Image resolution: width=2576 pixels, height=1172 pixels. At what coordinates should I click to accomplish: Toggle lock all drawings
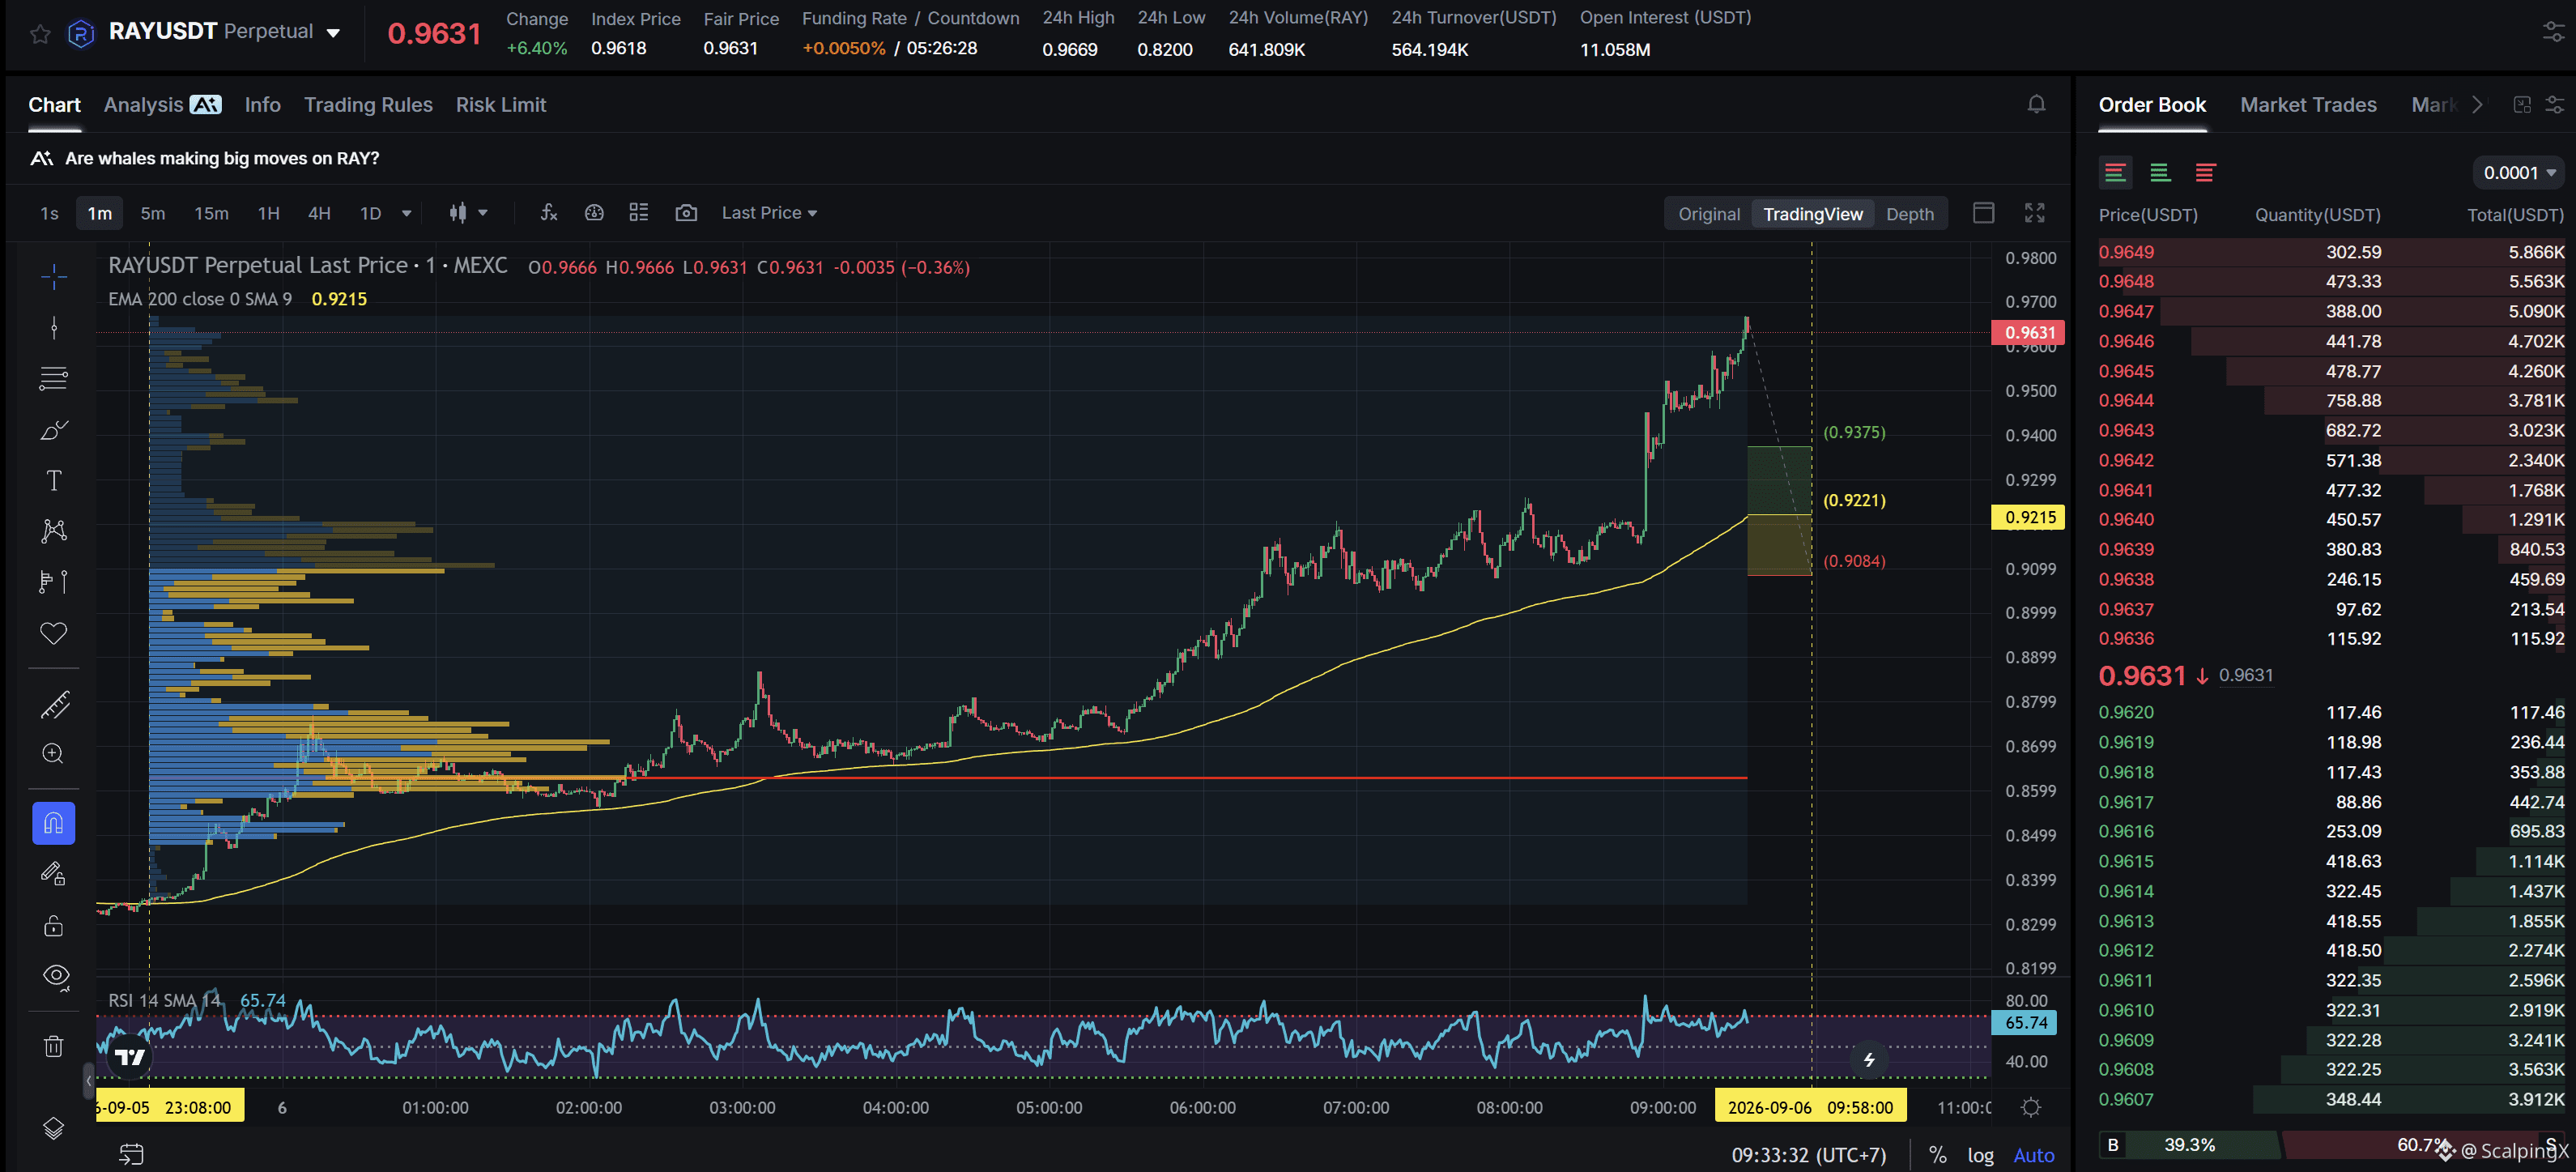(x=54, y=925)
